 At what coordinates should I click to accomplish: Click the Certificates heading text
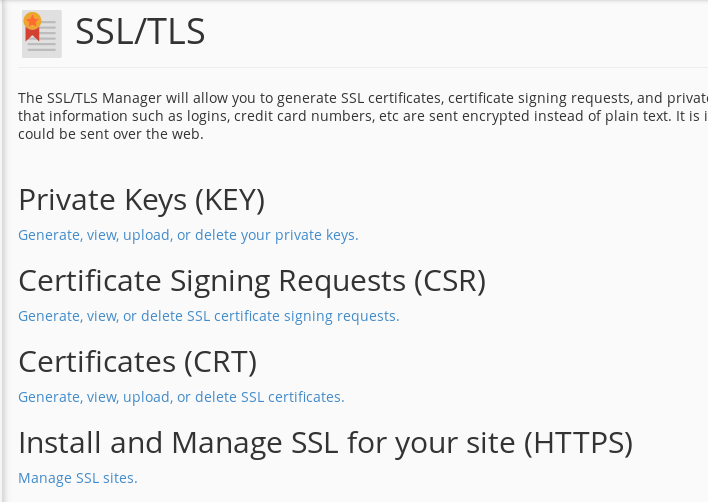(x=96, y=361)
